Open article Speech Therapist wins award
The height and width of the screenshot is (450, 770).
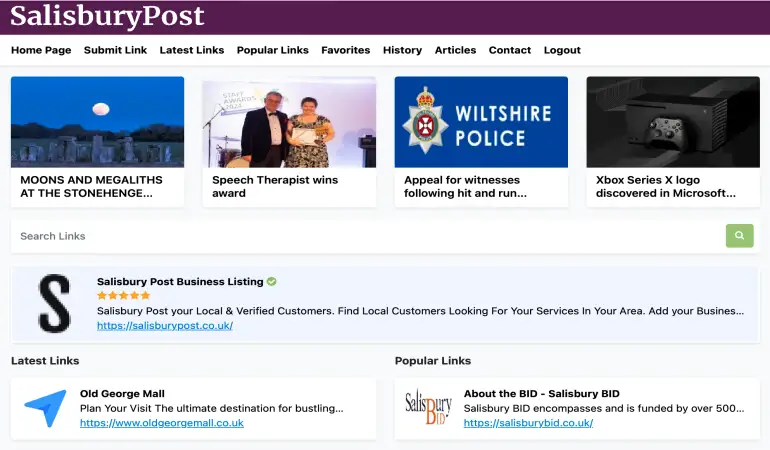click(275, 187)
